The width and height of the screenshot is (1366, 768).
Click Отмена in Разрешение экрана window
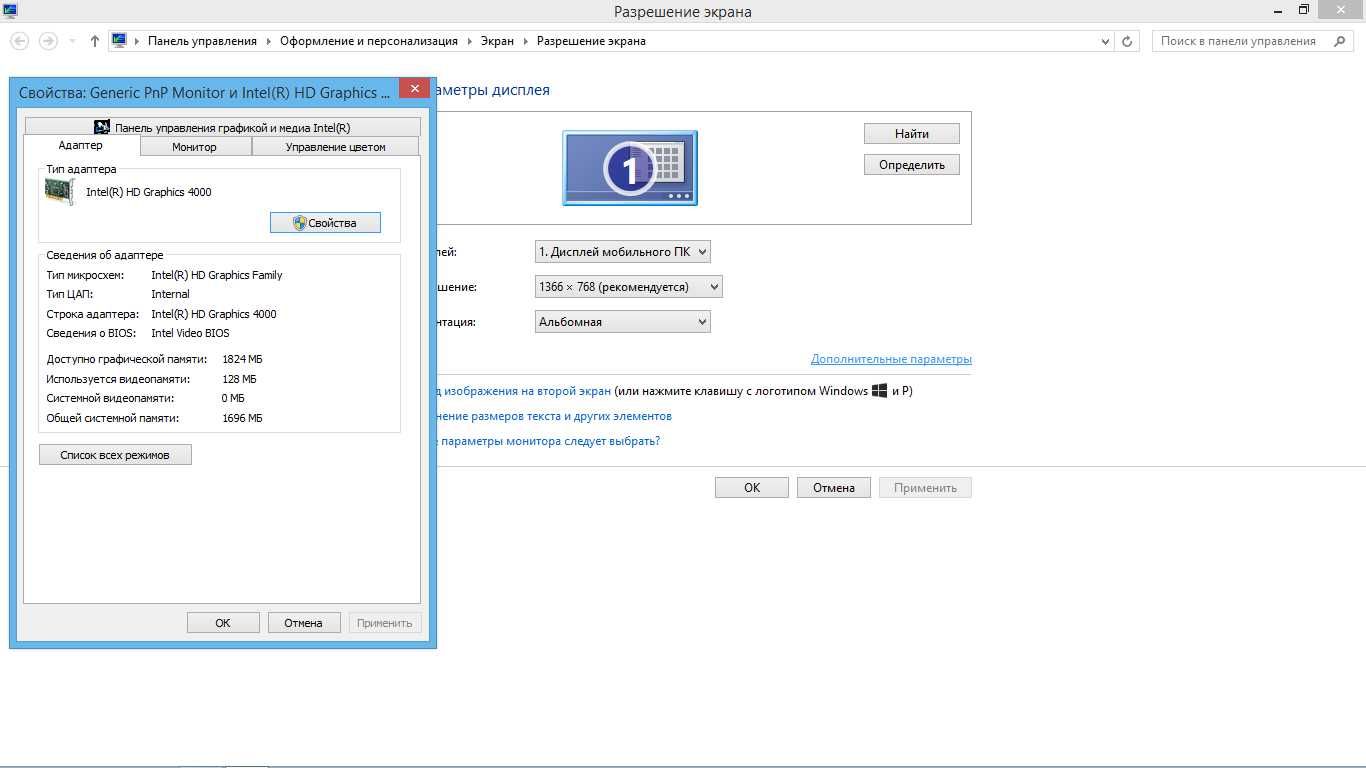click(x=834, y=488)
